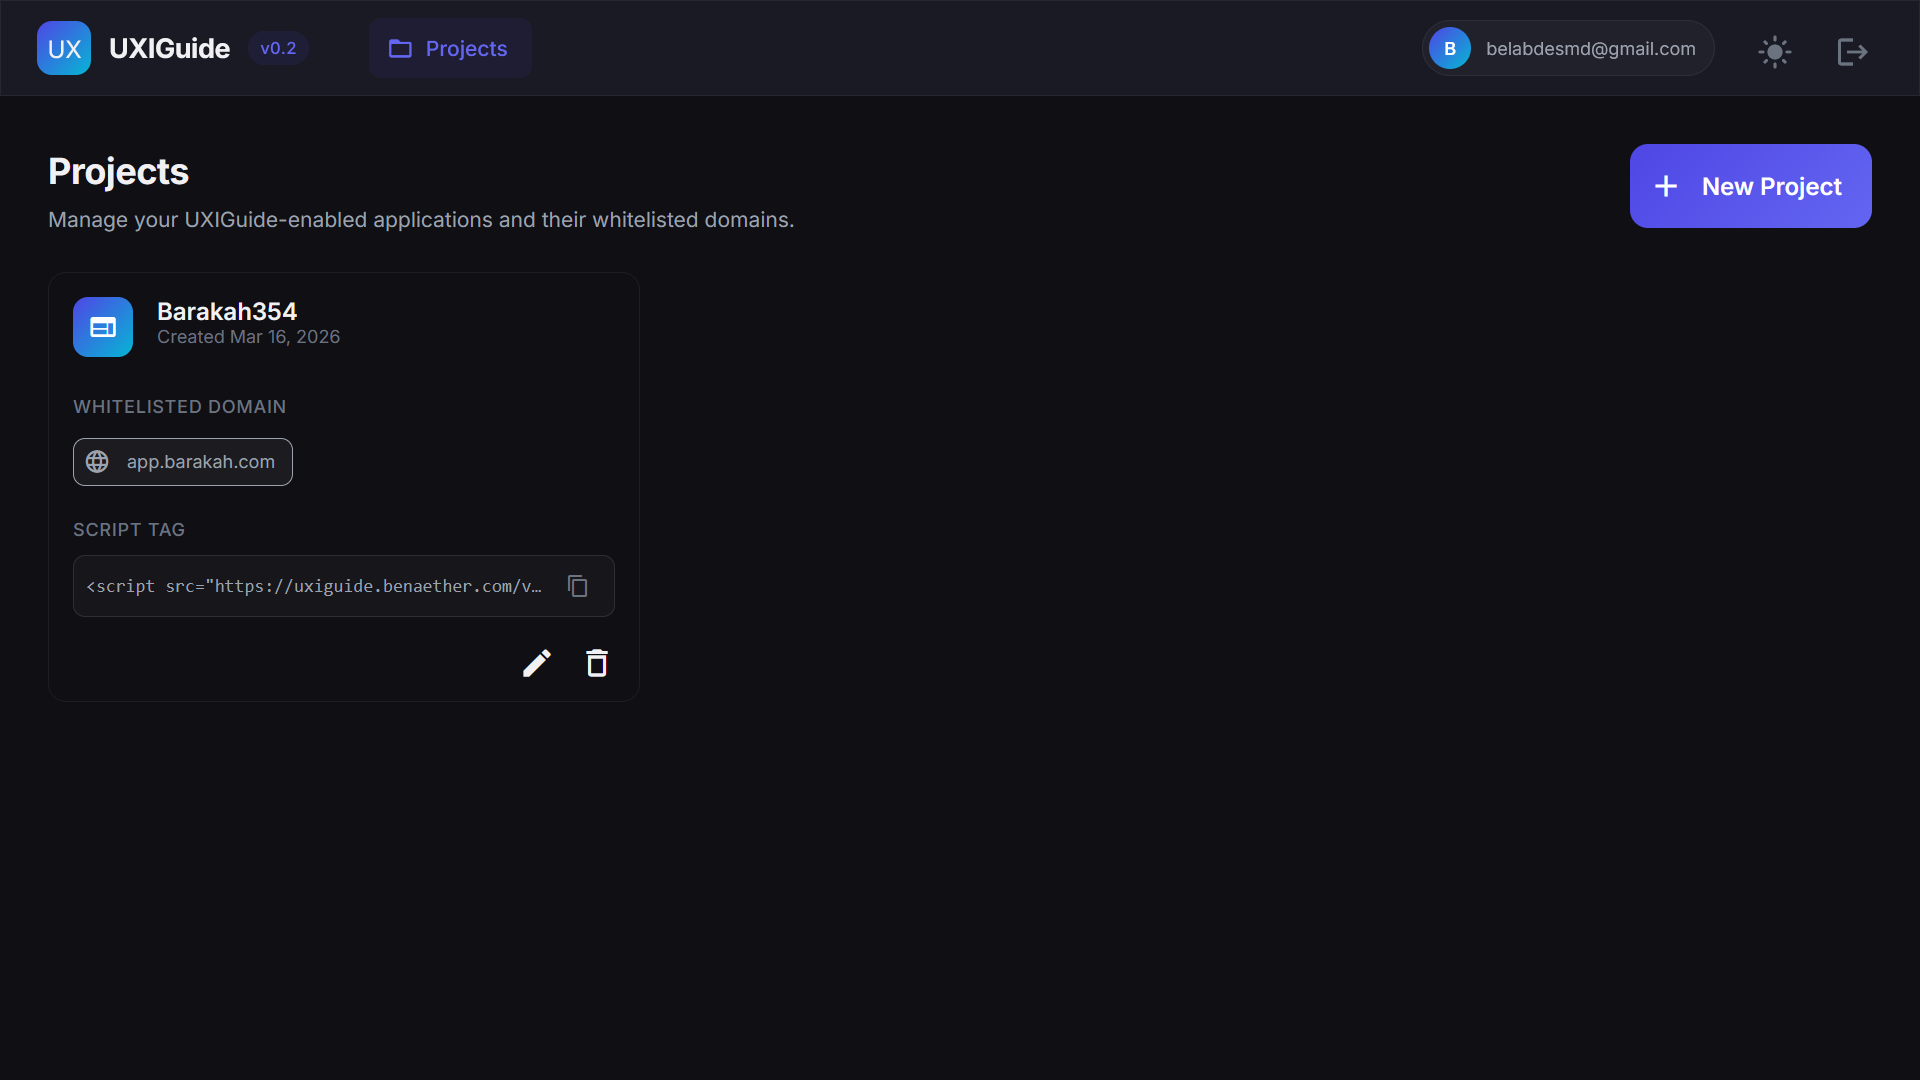1920x1080 pixels.
Task: Open the Barakah354 project name
Action: [x=227, y=311]
